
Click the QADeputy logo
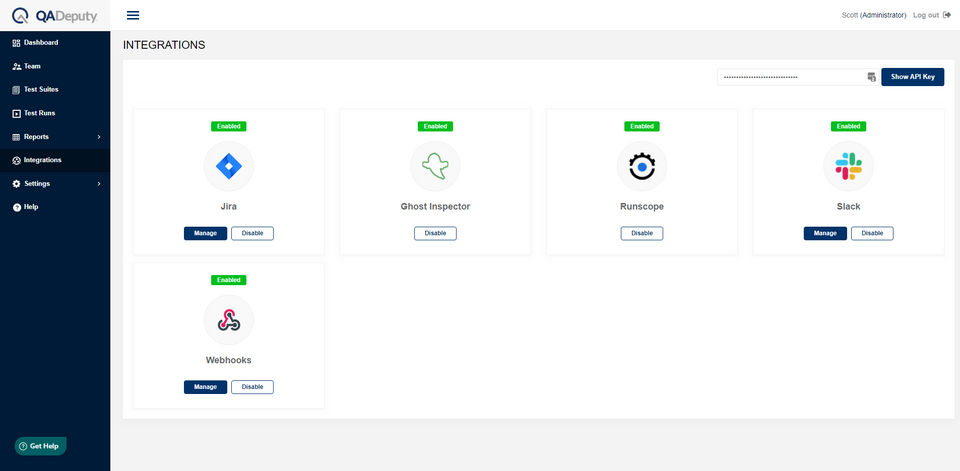pos(54,15)
